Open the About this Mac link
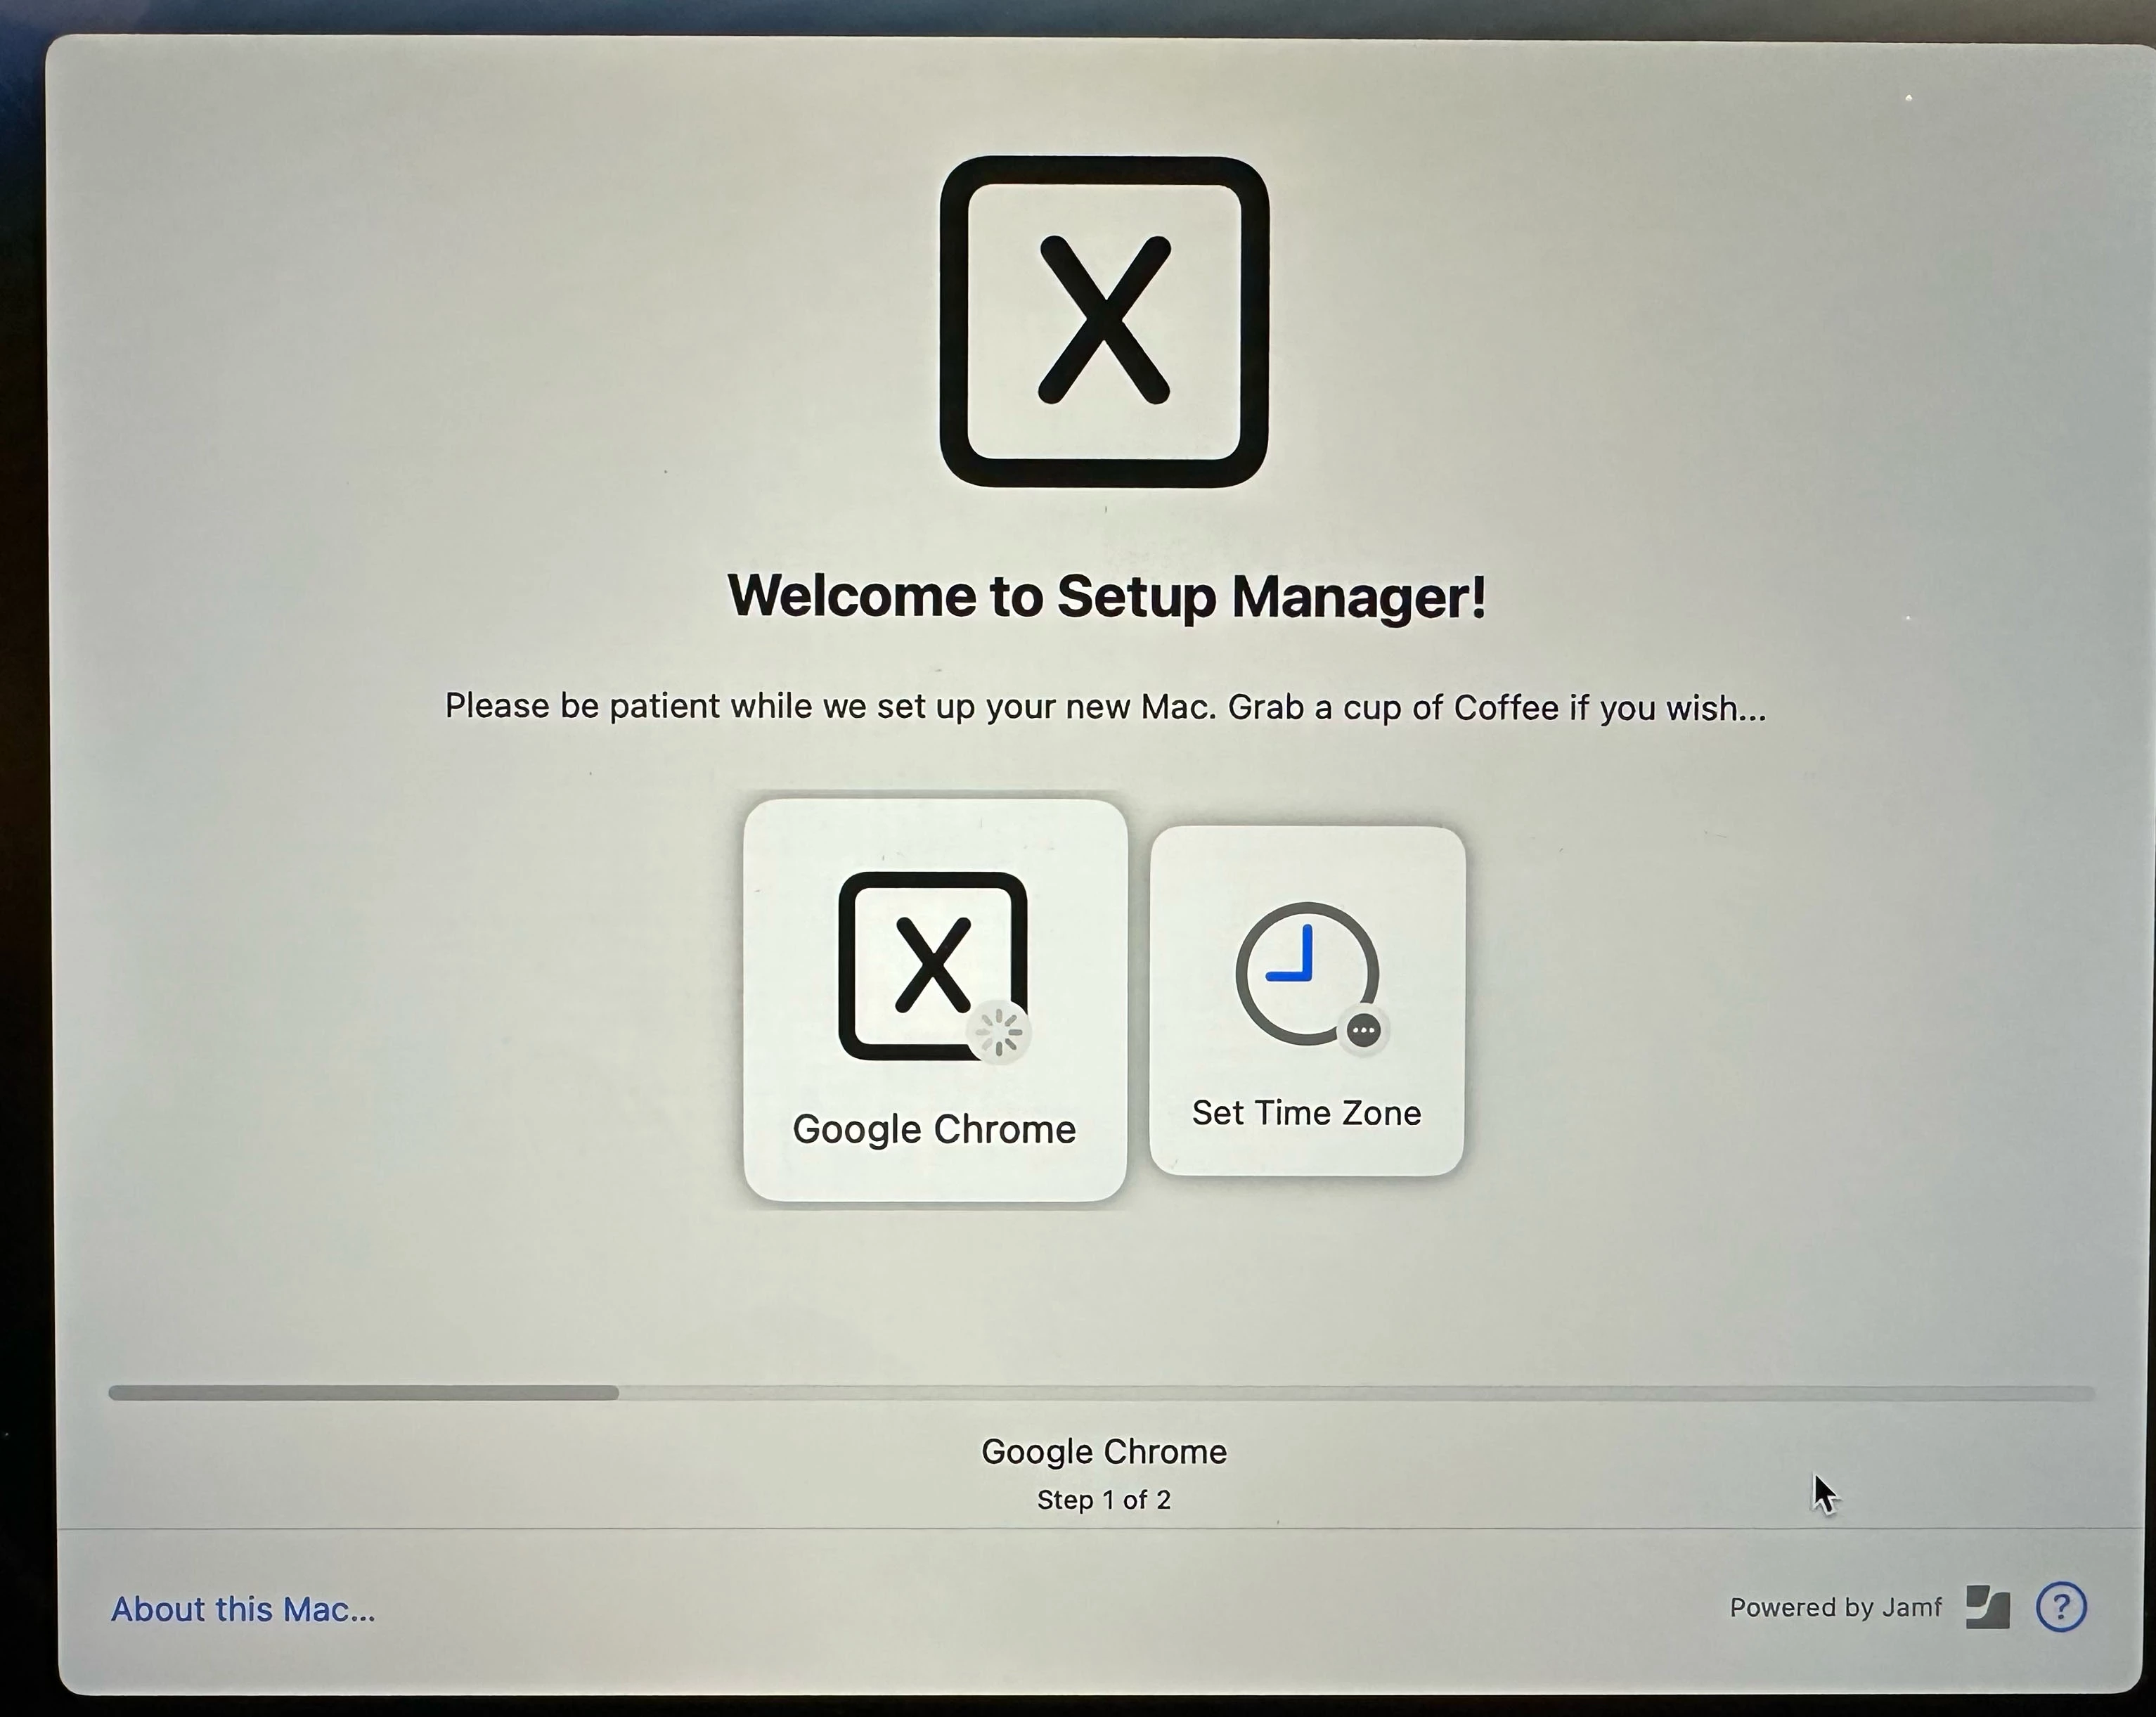The width and height of the screenshot is (2156, 1717). (x=243, y=1609)
